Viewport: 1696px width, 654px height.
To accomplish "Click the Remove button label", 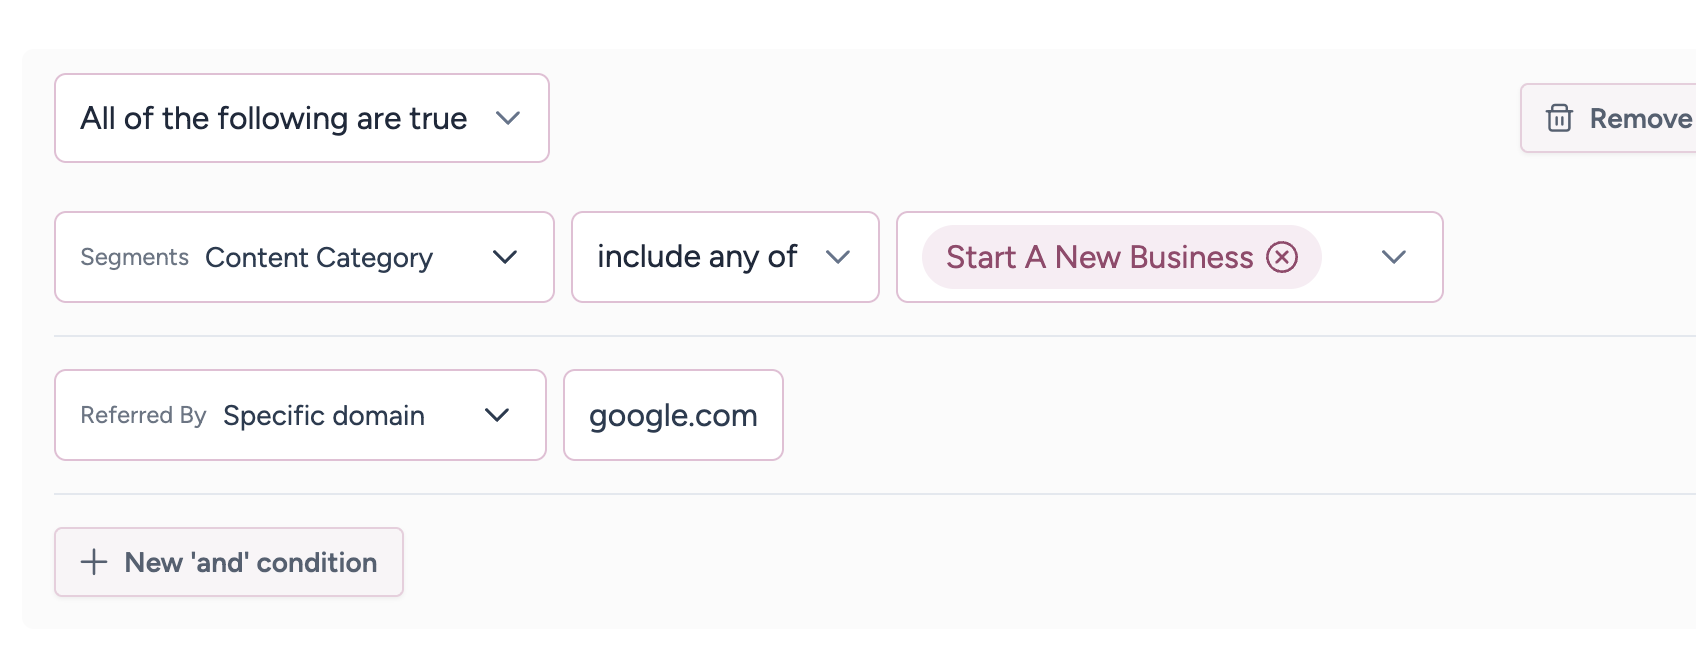I will pos(1640,118).
